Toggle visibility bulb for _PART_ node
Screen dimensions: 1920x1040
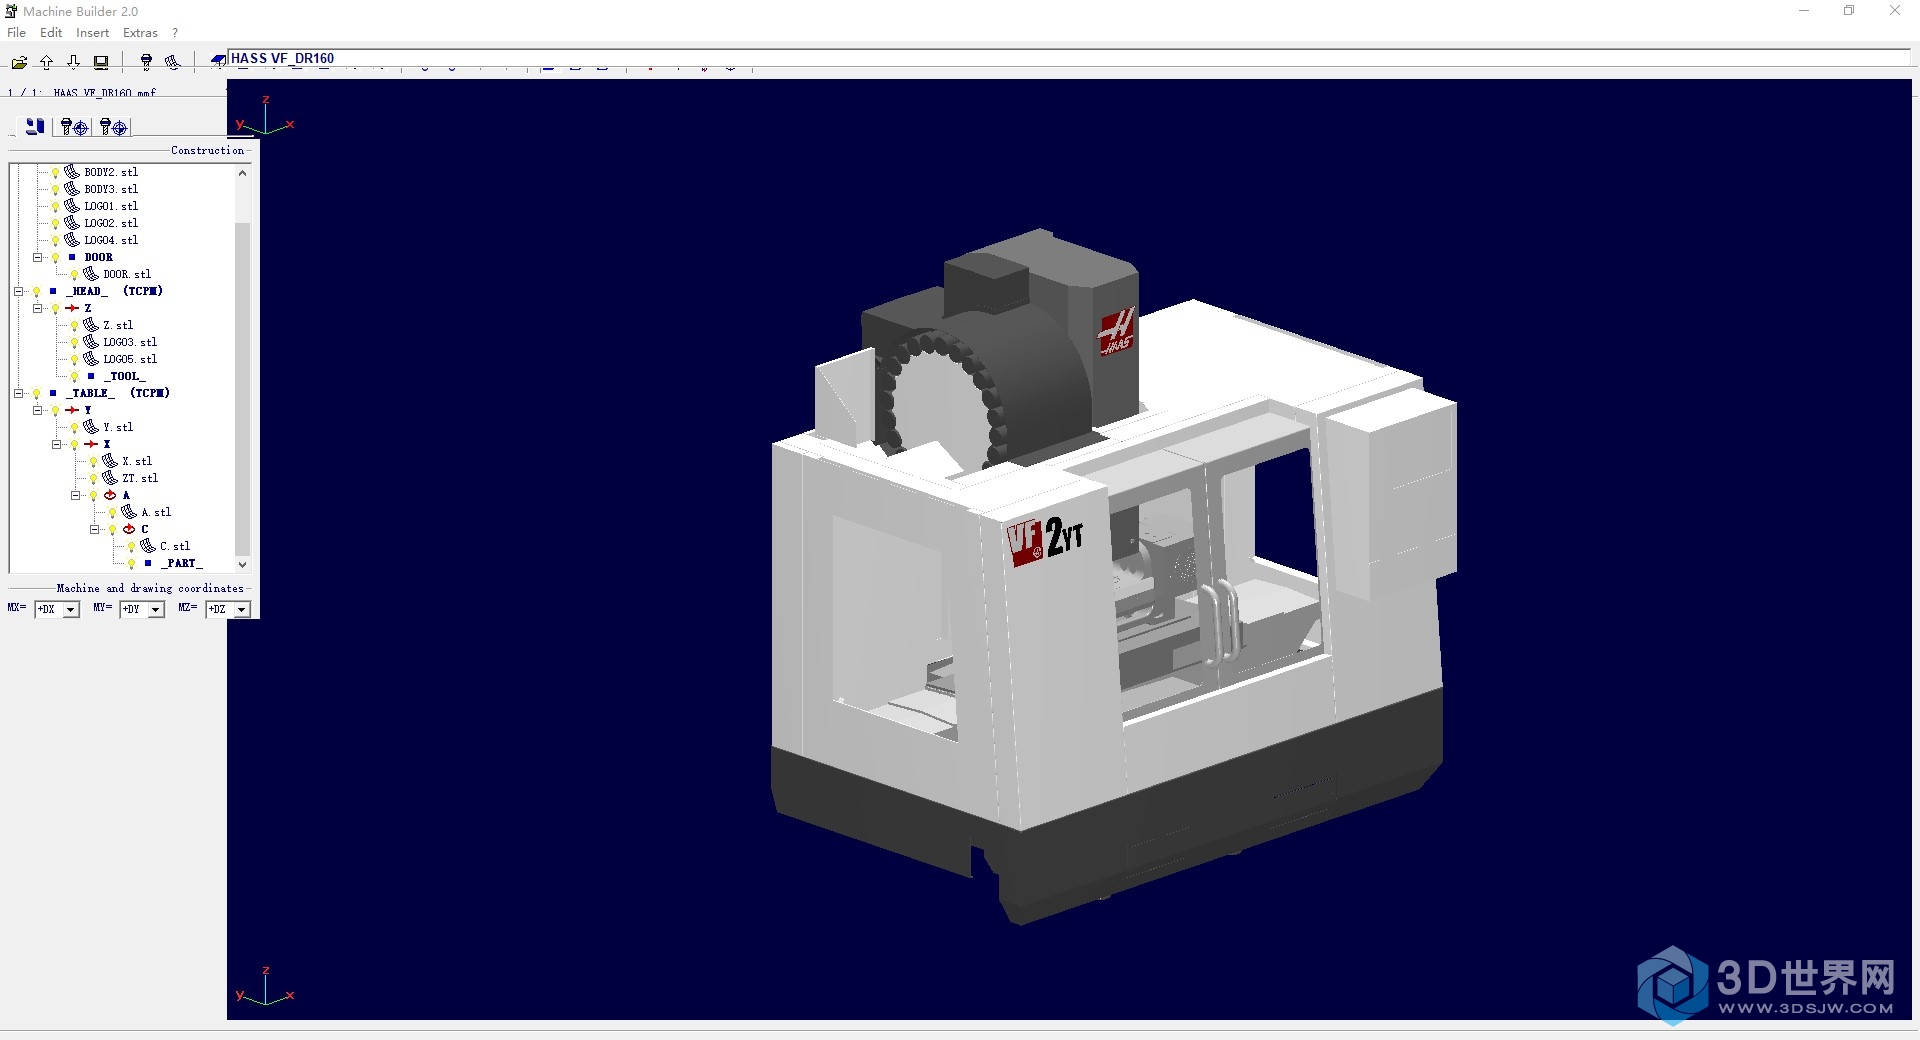[132, 564]
